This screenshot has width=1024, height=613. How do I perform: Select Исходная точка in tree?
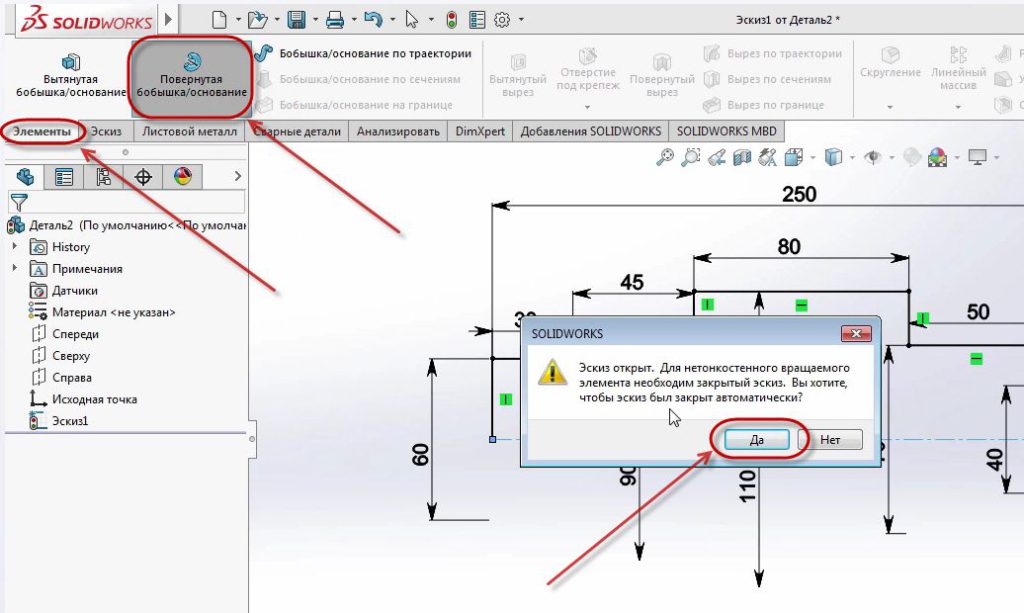pyautogui.click(x=84, y=399)
